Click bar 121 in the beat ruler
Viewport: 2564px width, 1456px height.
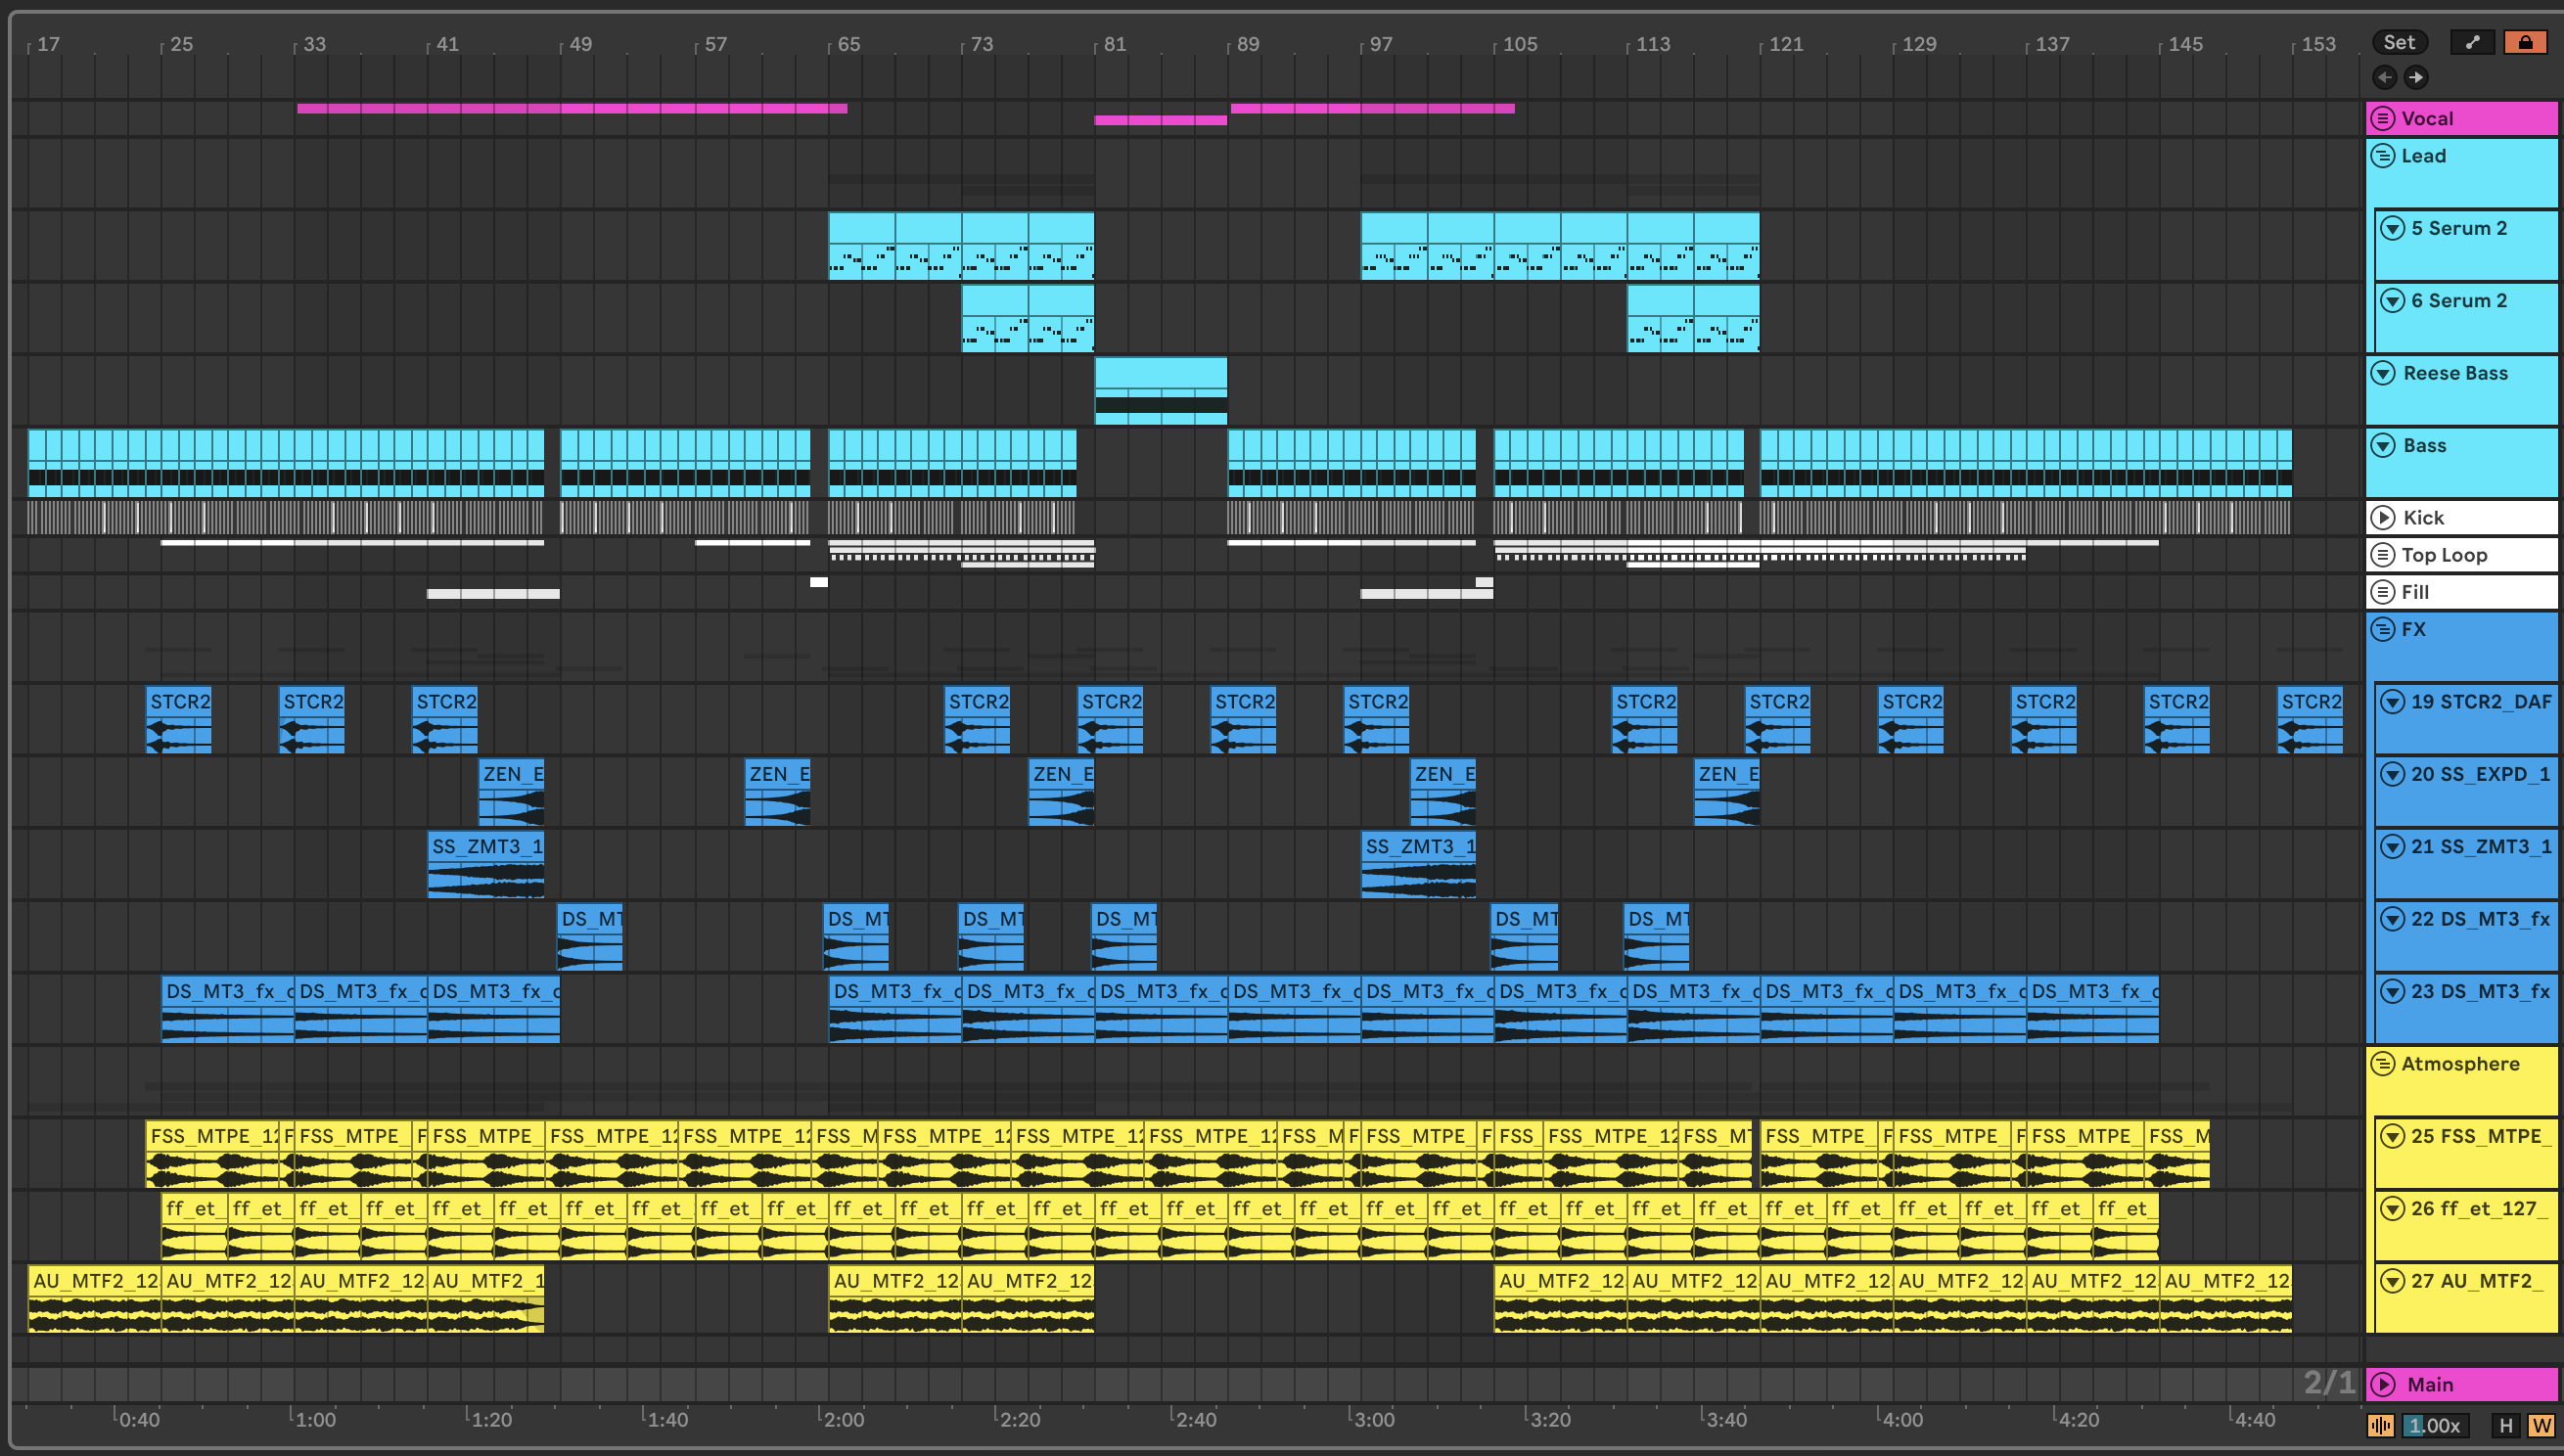1785,44
